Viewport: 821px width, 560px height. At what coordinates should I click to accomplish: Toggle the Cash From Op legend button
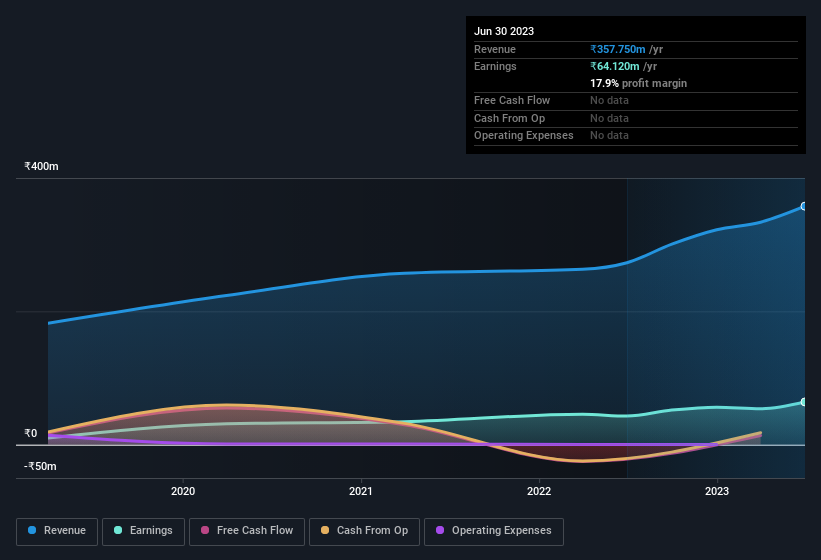(x=364, y=531)
